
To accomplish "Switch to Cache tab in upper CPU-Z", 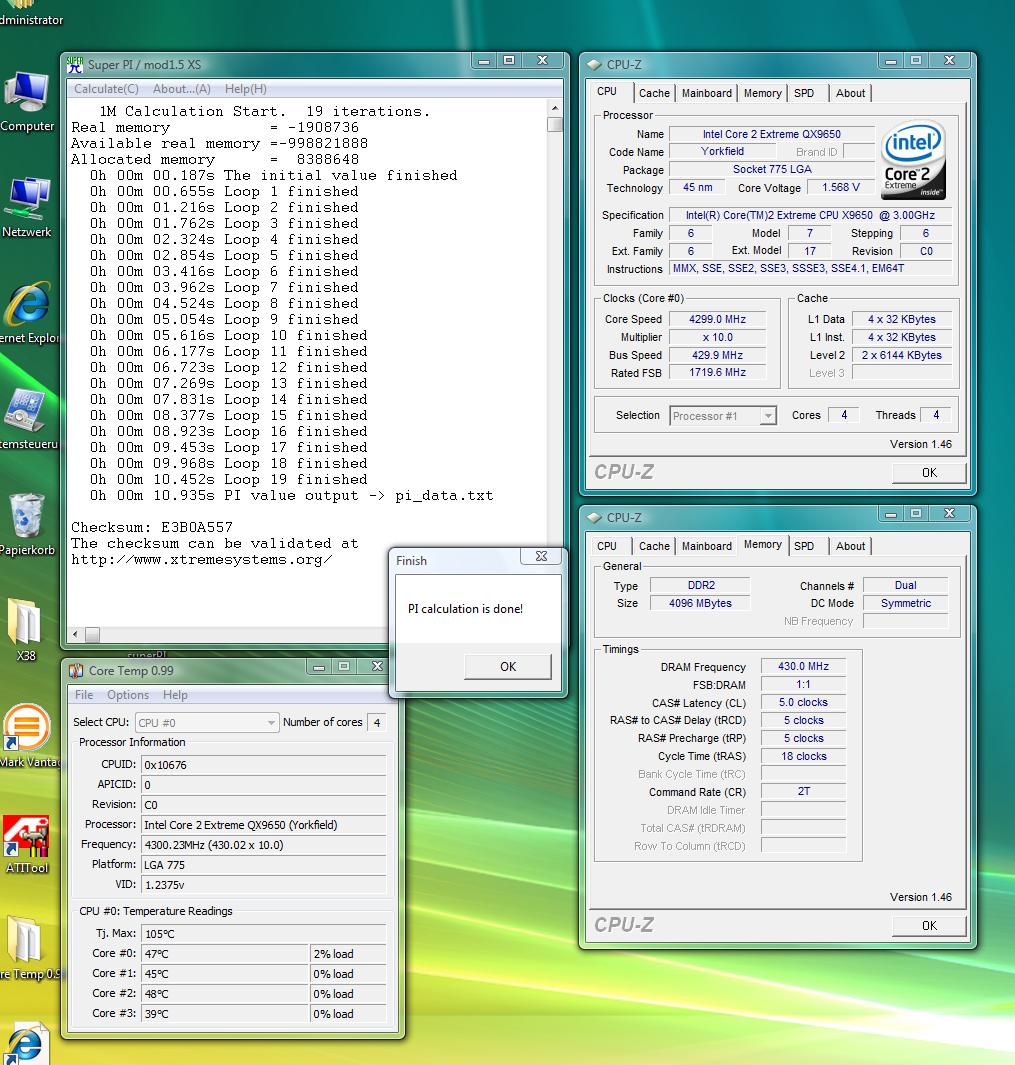I will [654, 93].
